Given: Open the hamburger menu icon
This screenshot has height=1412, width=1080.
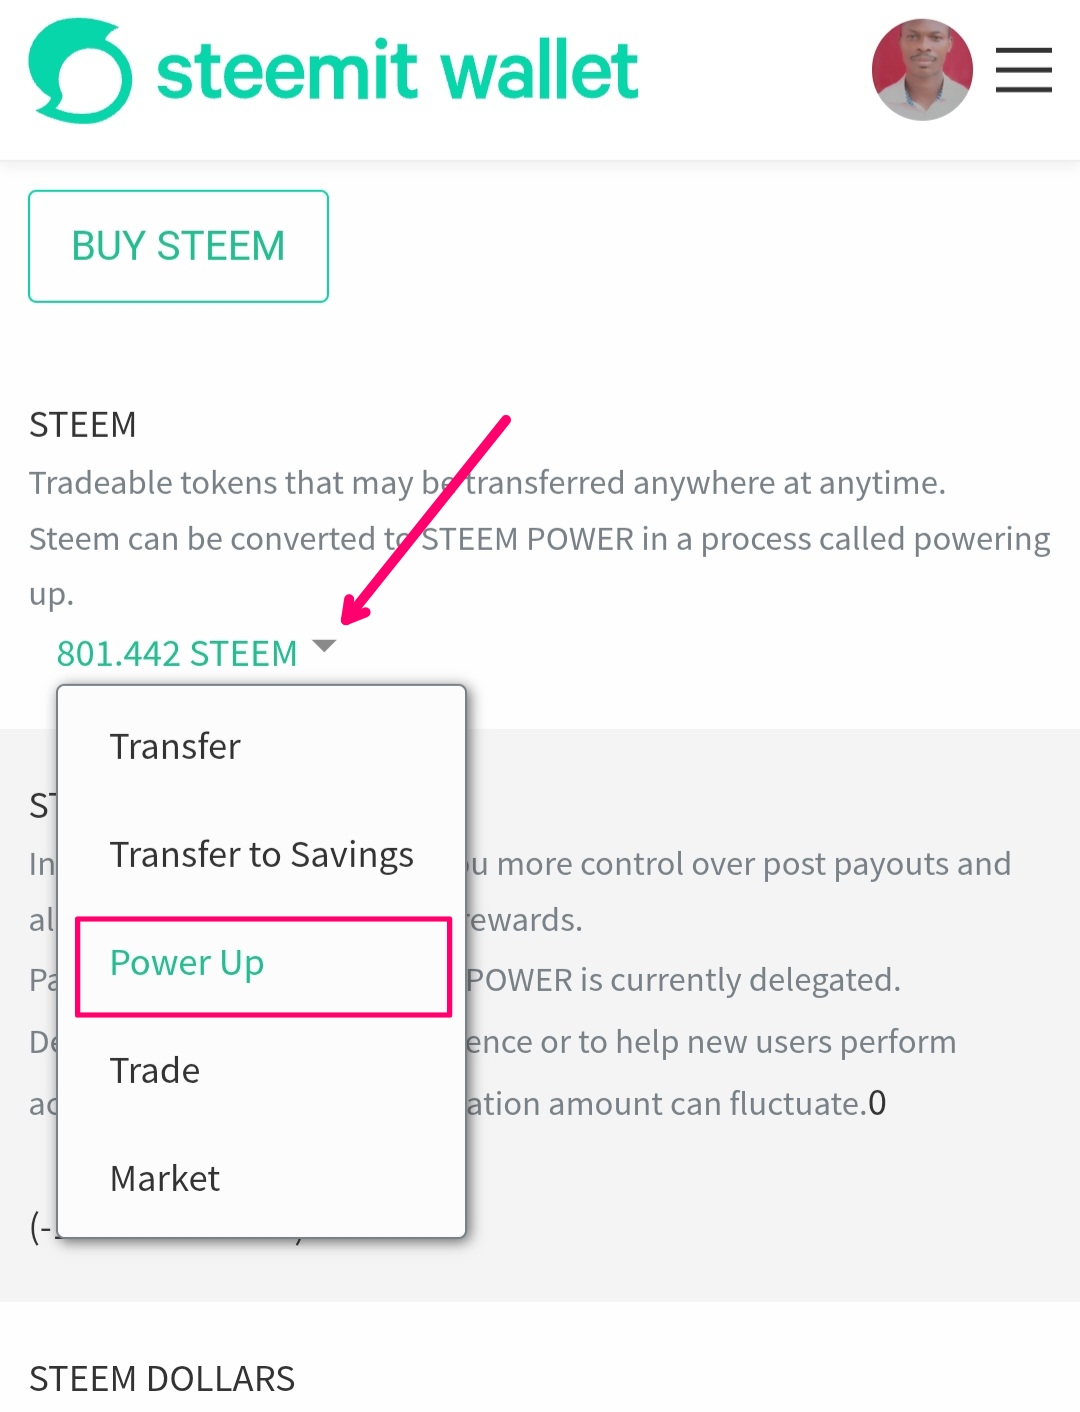Looking at the screenshot, I should click(1024, 70).
